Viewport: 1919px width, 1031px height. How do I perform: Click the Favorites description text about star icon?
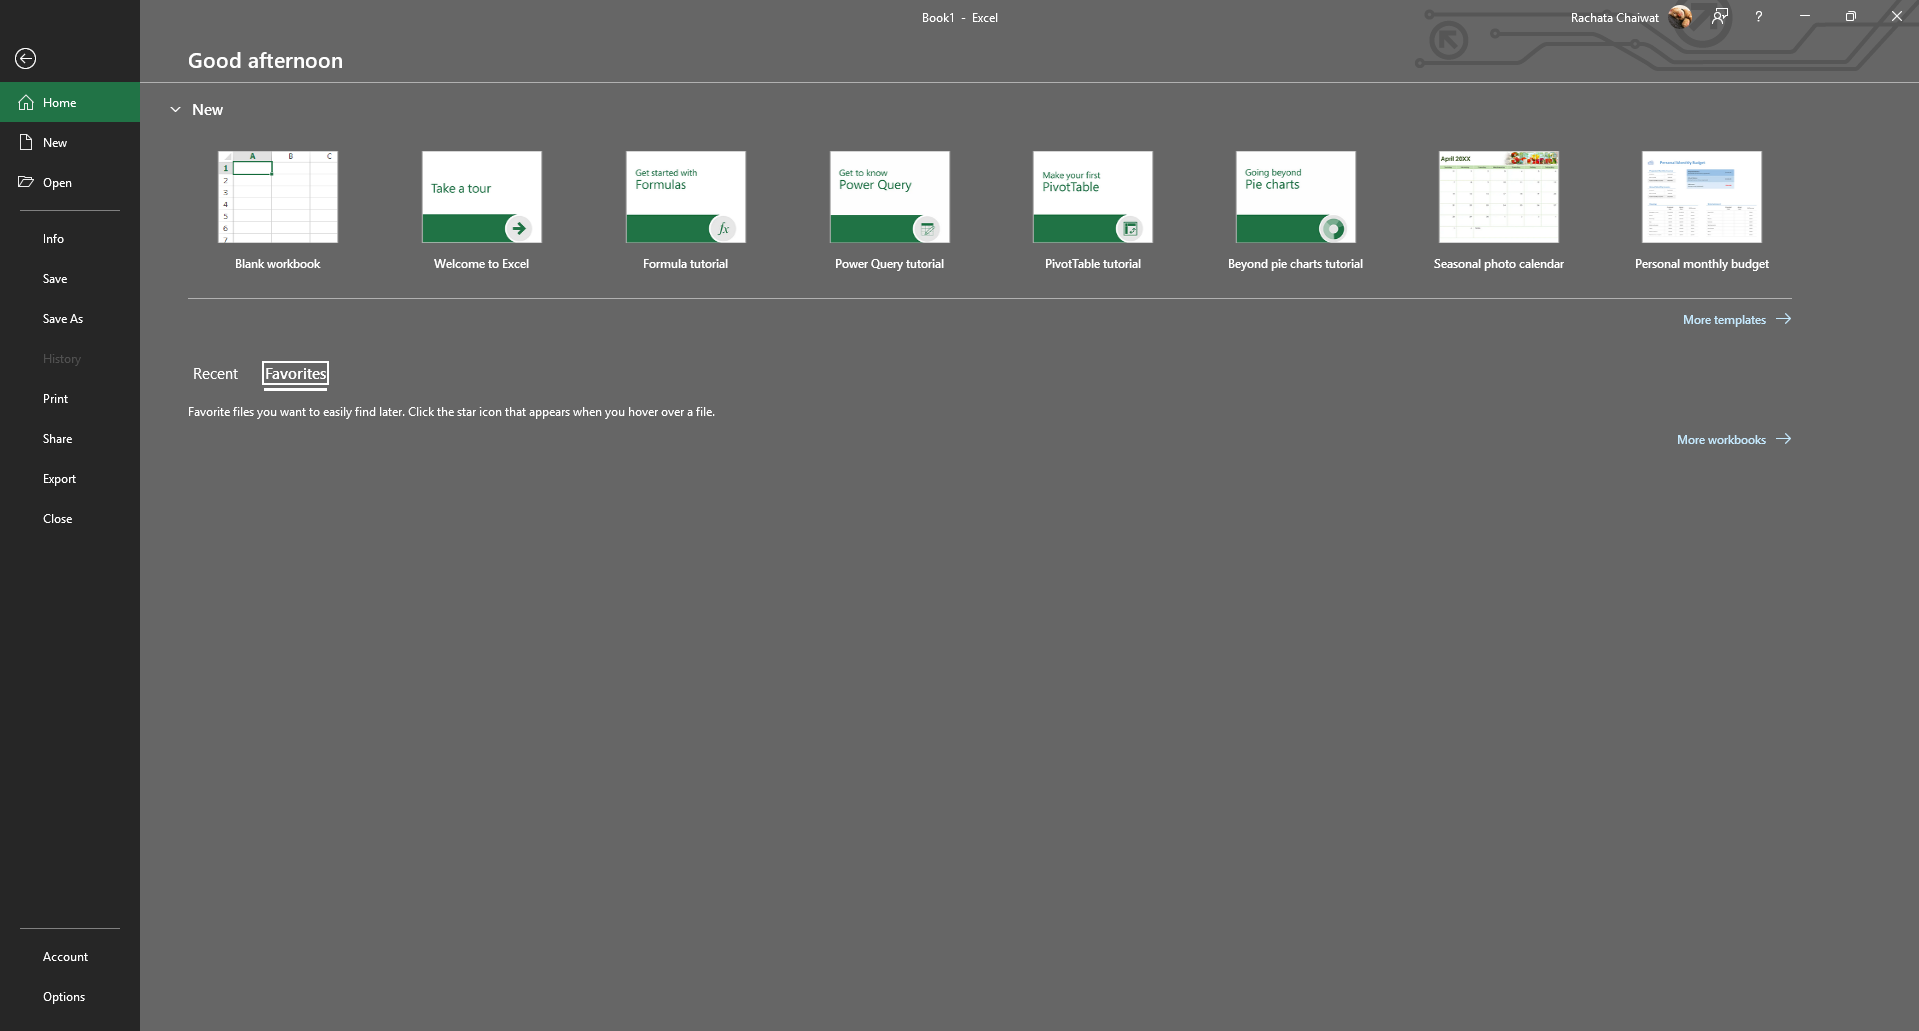pos(451,412)
